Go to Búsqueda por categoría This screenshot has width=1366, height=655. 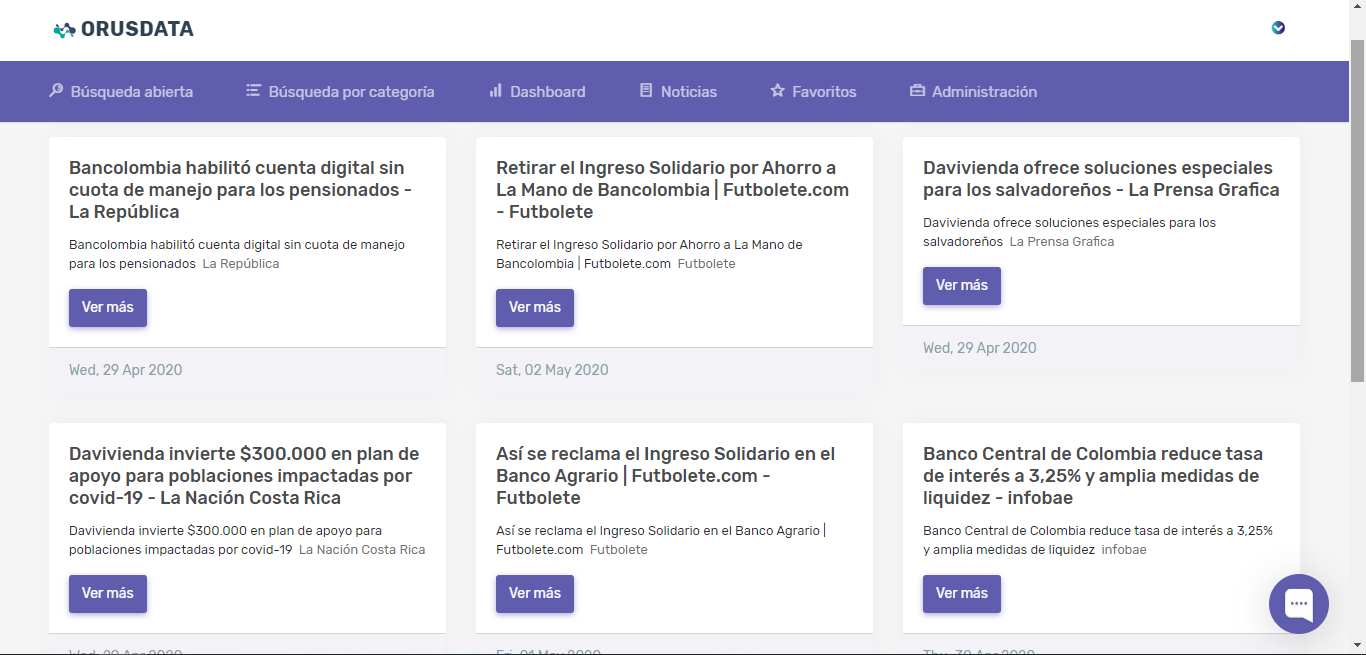pyautogui.click(x=341, y=91)
